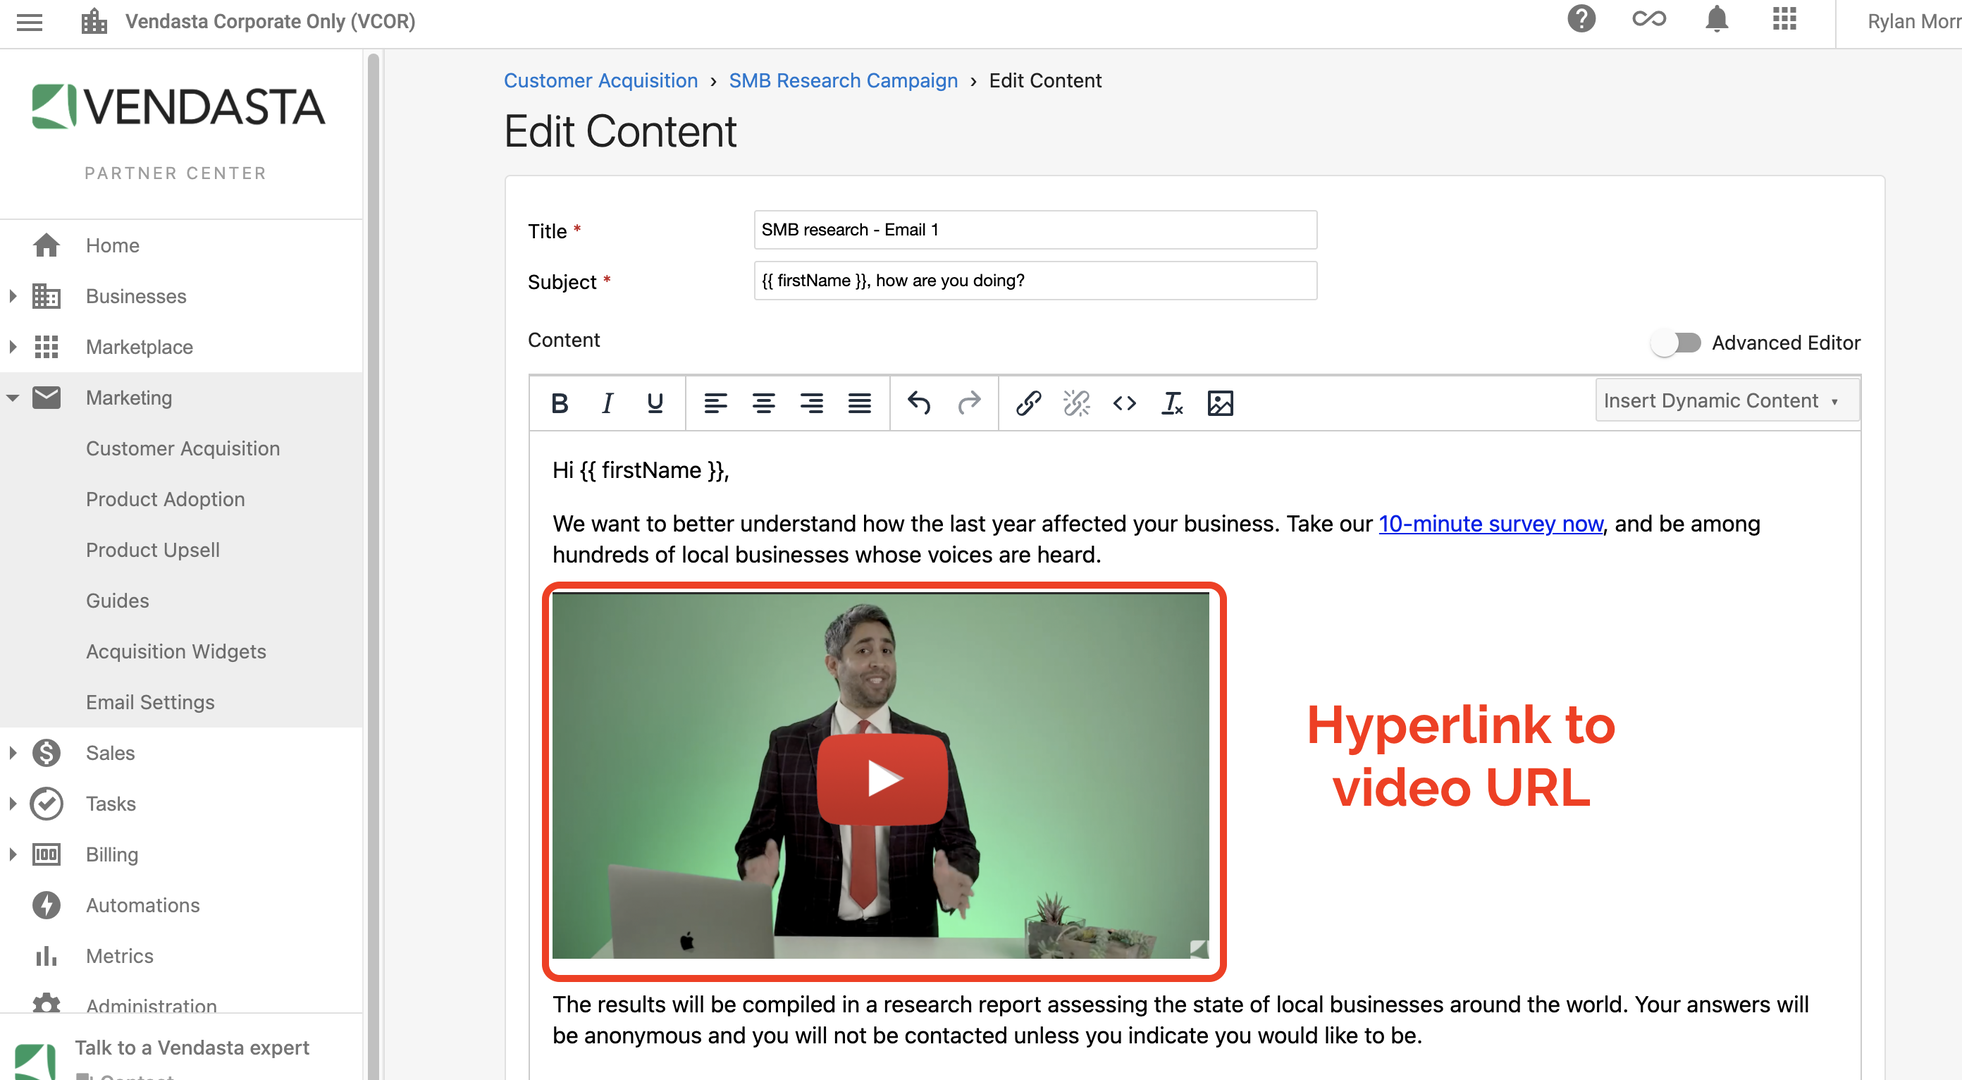Open Acquisition Widgets in sidebar
Screen dimensions: 1962x1080
pyautogui.click(x=176, y=652)
